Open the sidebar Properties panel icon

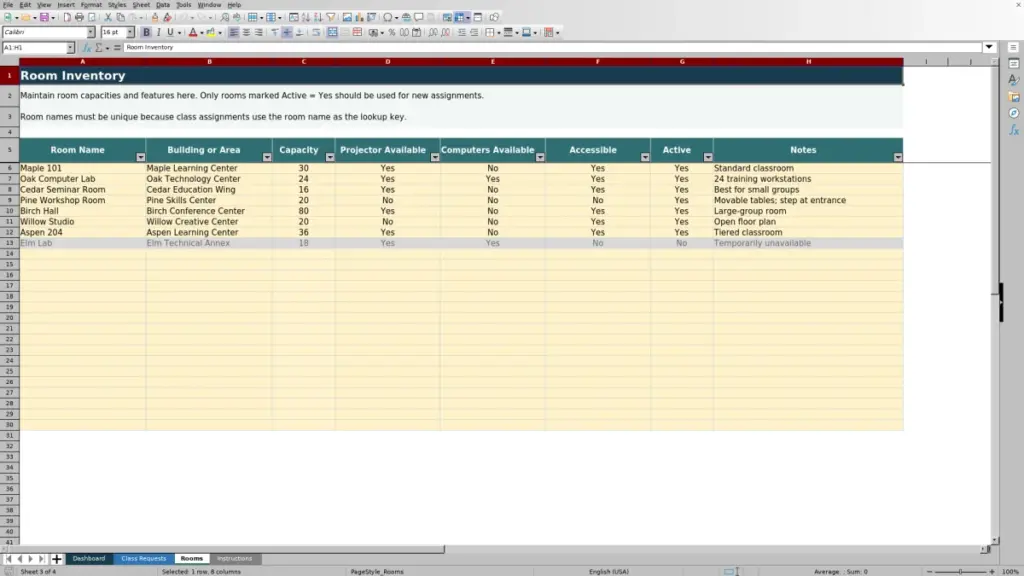tap(1014, 63)
